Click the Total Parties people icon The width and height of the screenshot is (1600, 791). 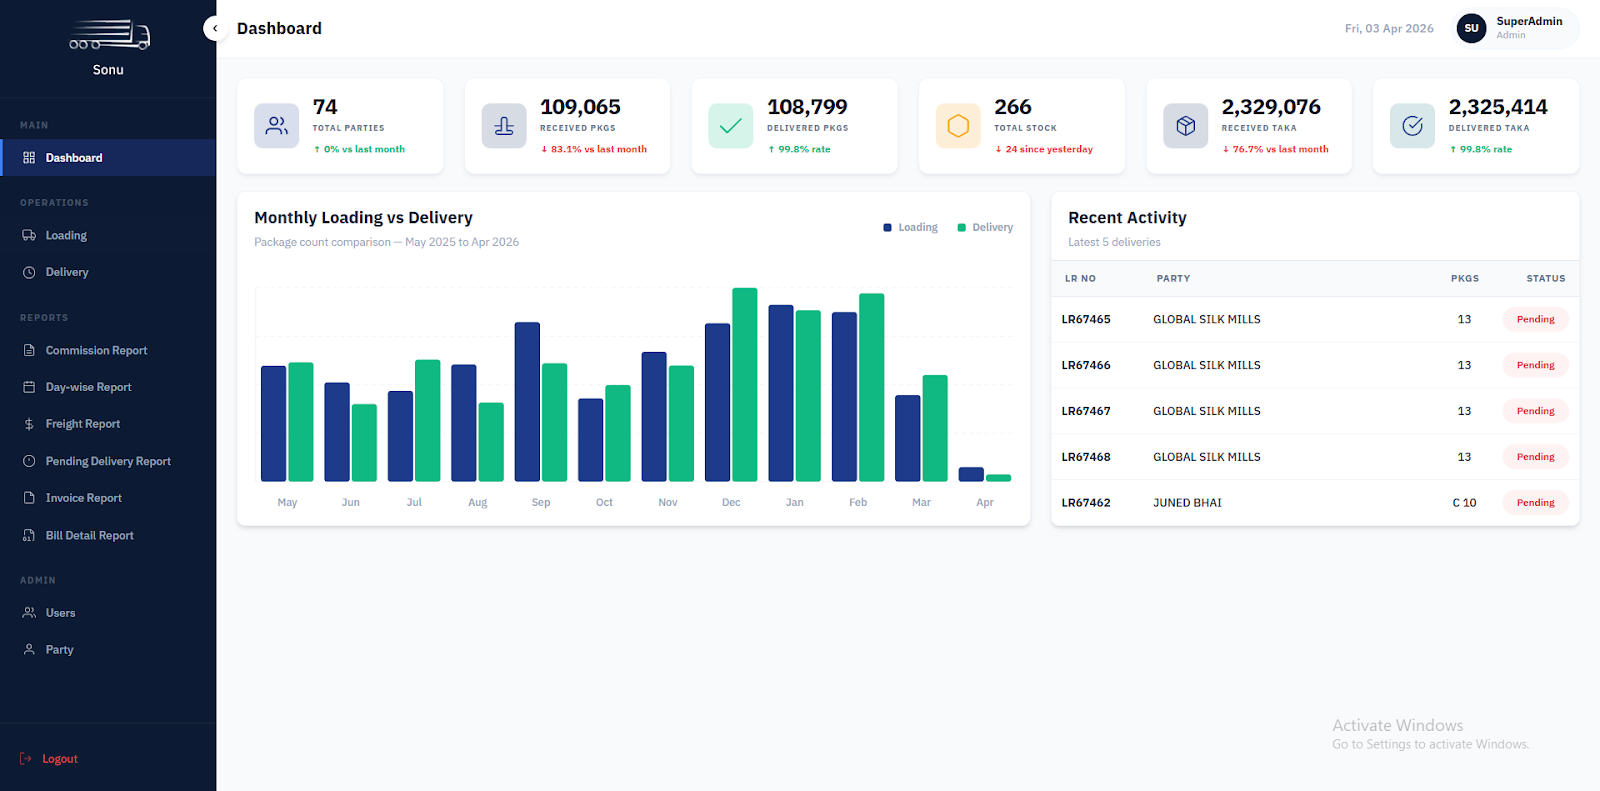[x=276, y=126]
